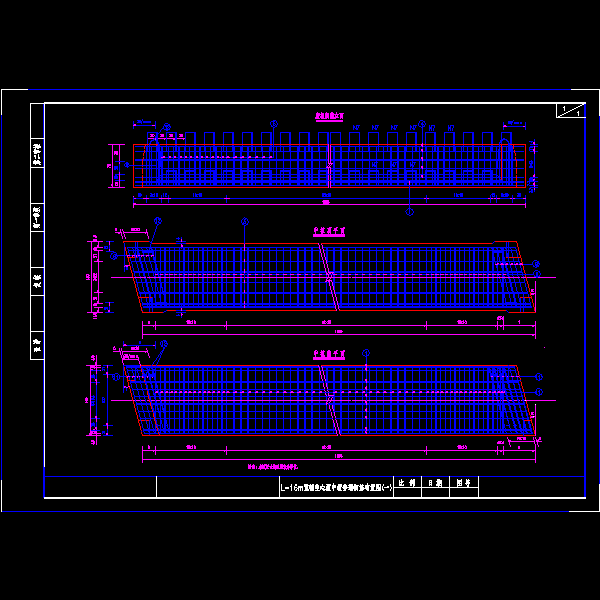600x600 pixels.
Task: Select the overall dimension line under top elevation
Action: (330, 203)
